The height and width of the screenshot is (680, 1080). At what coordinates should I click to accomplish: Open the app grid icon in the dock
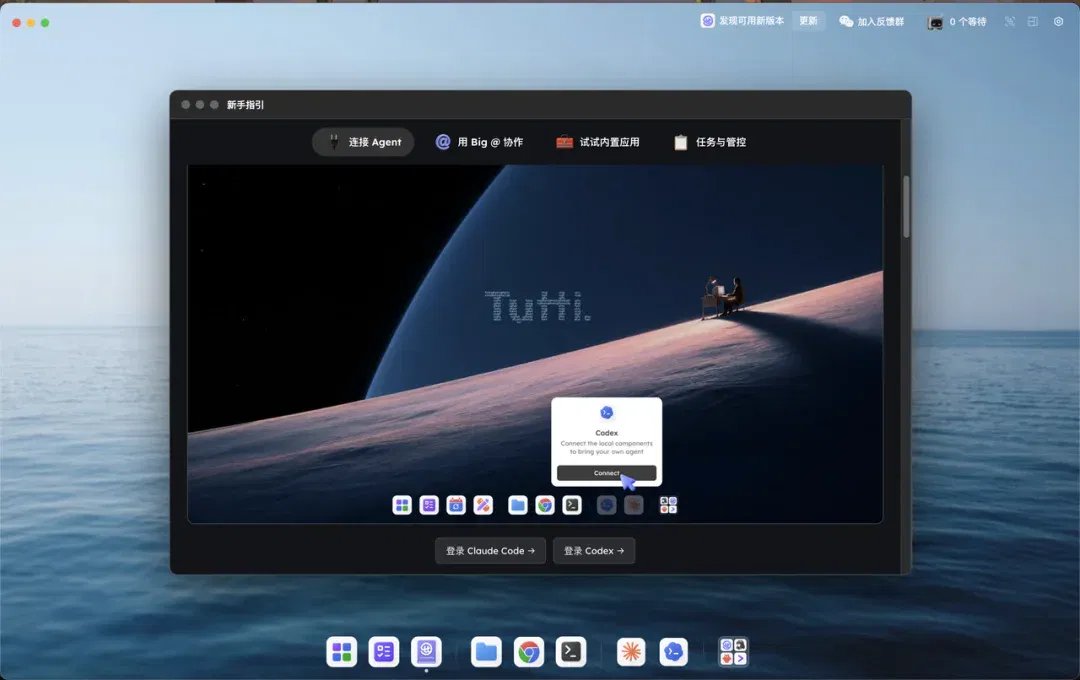[342, 652]
